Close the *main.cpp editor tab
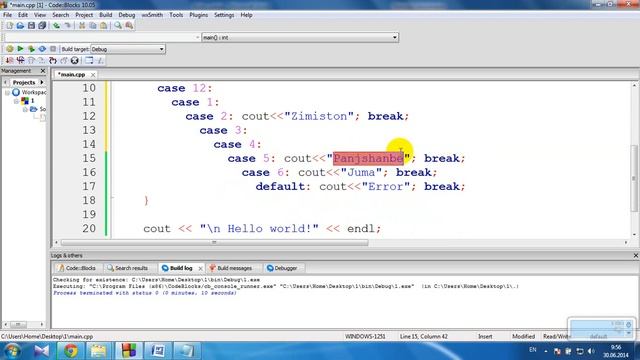Screen dimensions: 640x360 [x=93, y=75]
